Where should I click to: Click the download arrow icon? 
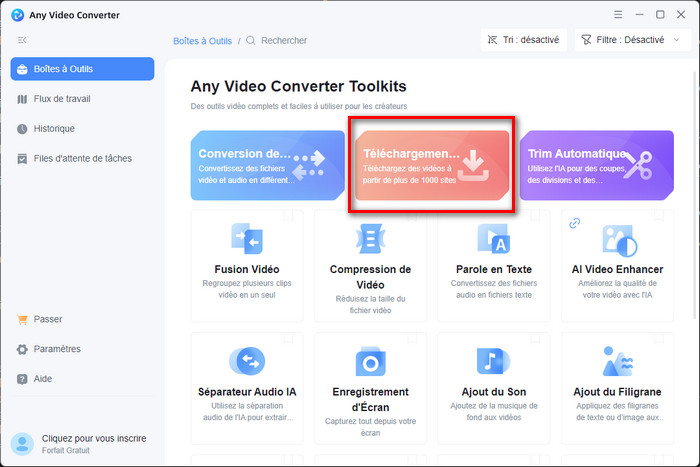click(473, 165)
